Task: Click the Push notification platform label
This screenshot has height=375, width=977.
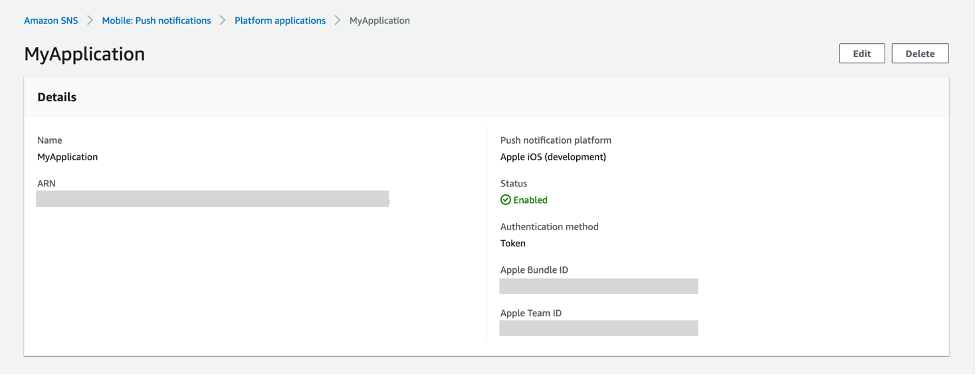Action: click(556, 140)
